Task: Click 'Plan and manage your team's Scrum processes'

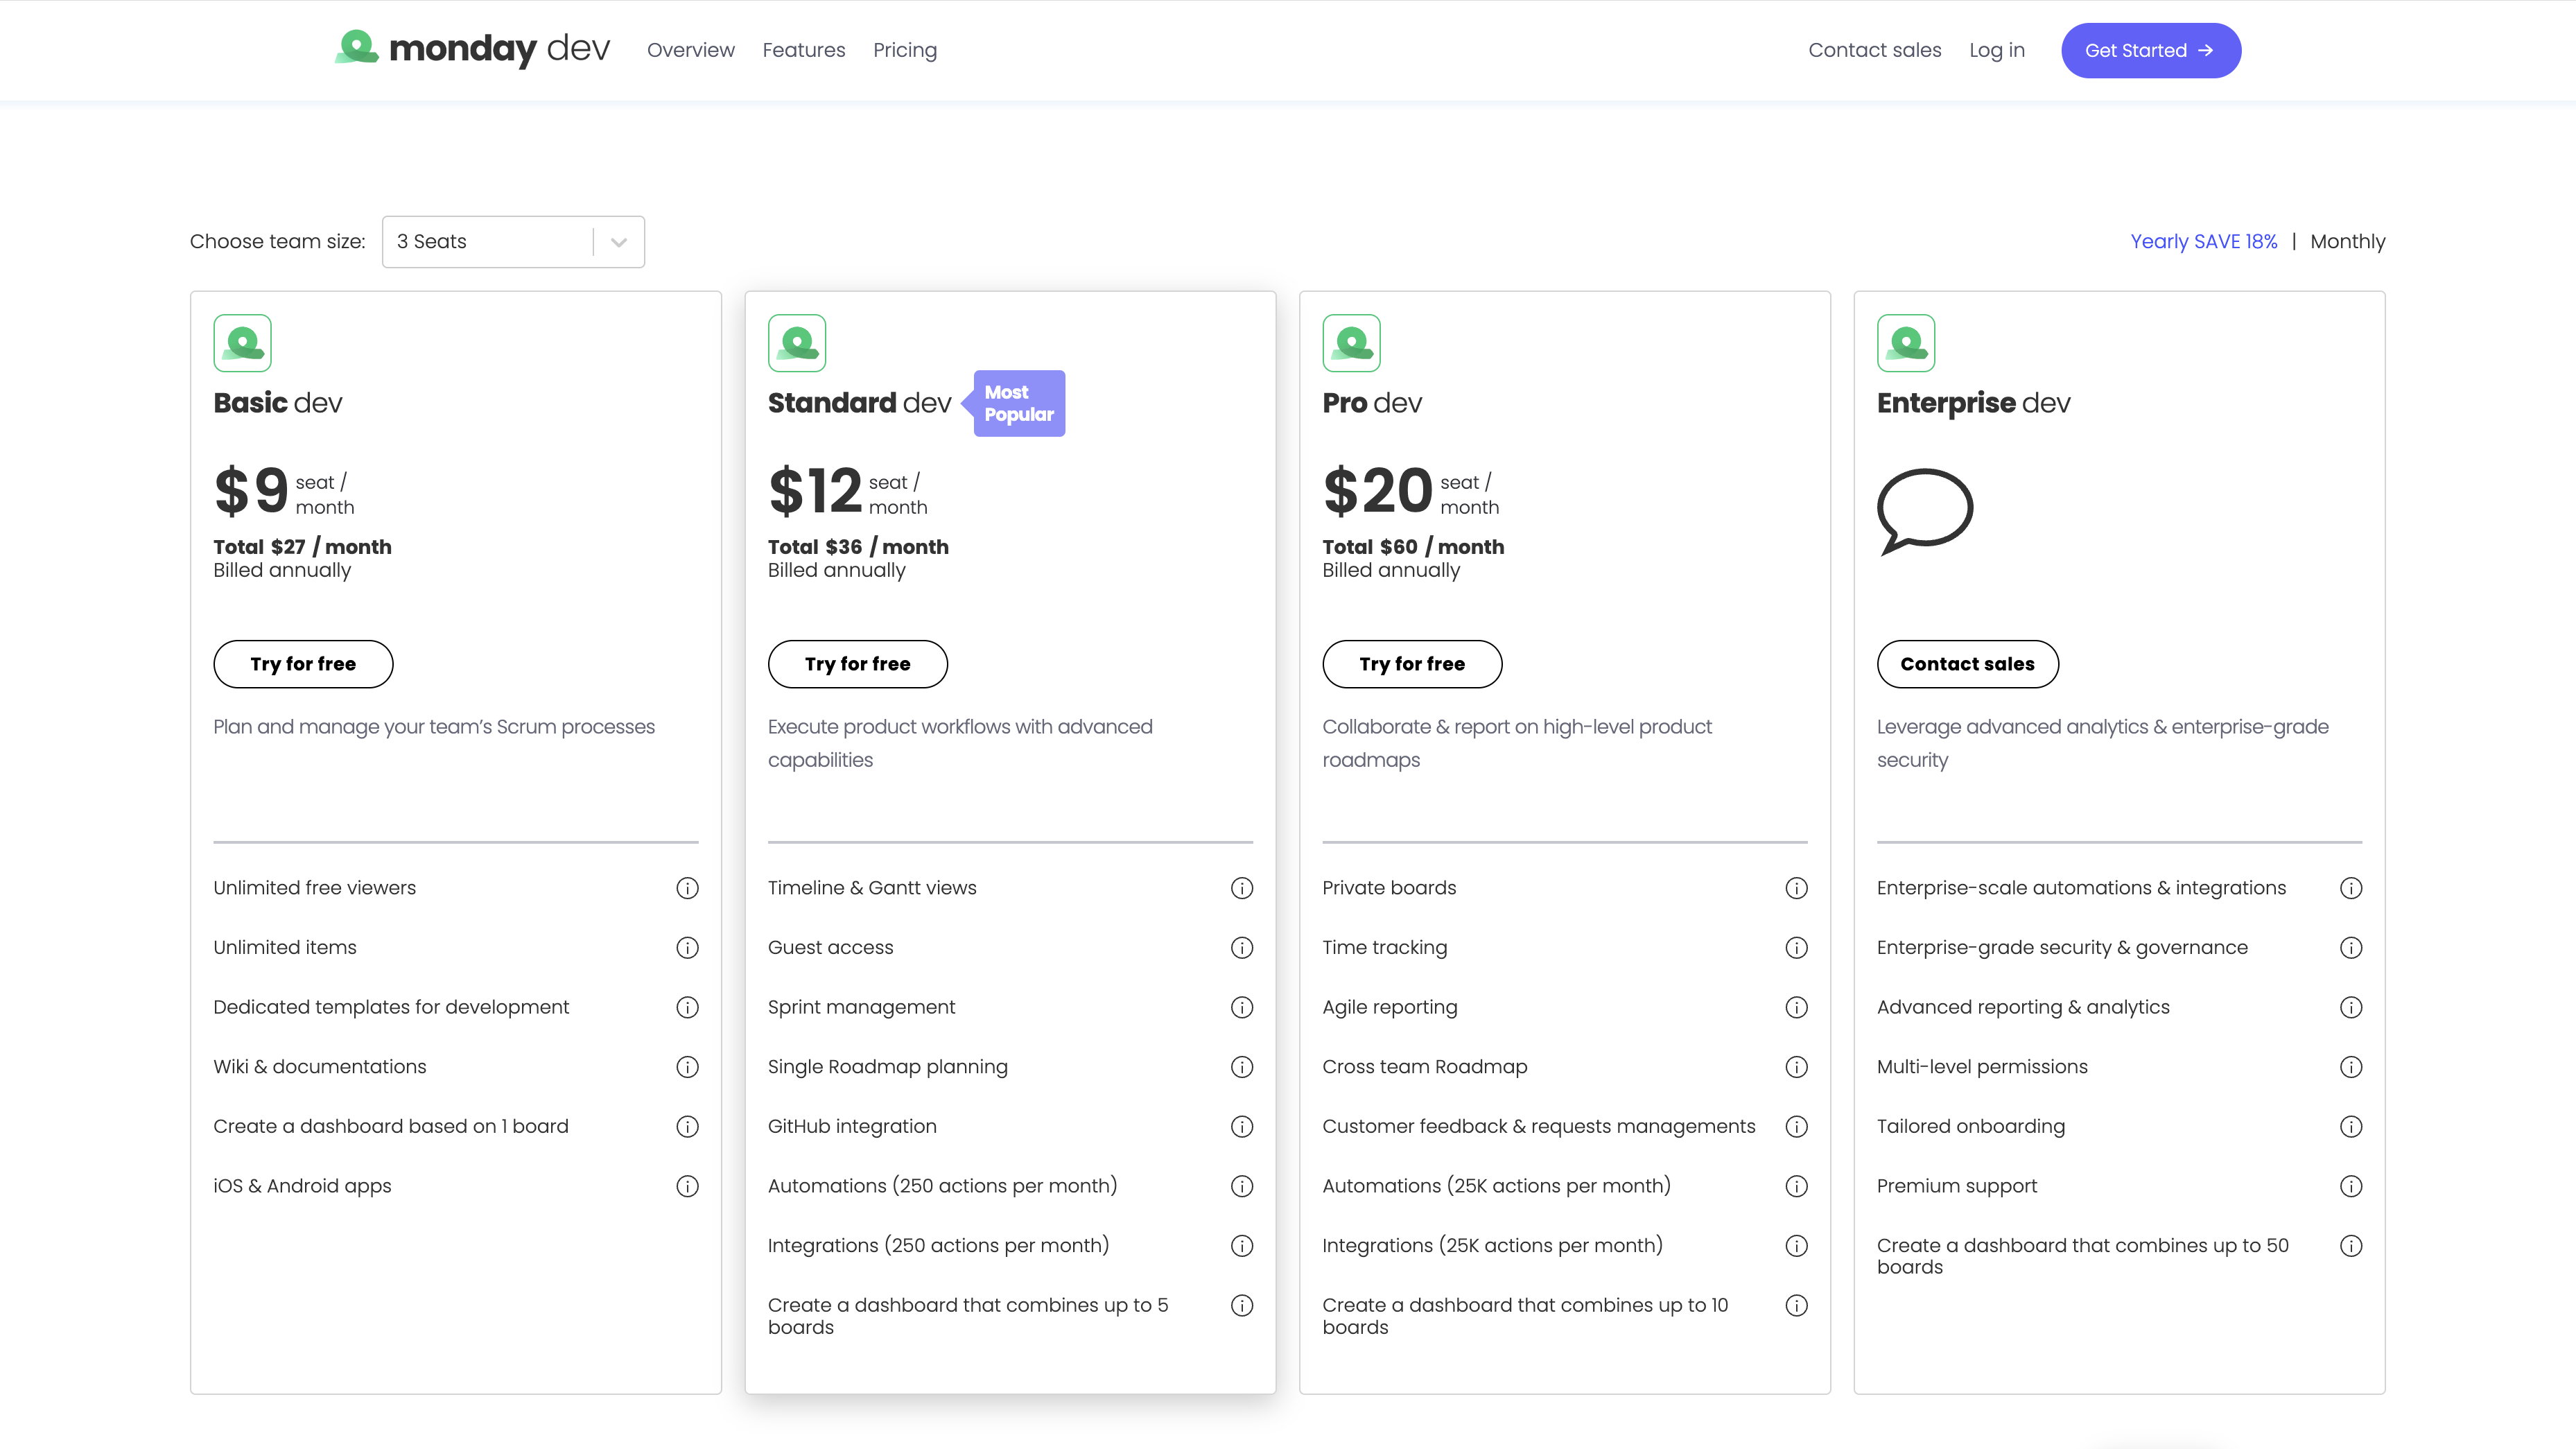Action: tap(433, 726)
